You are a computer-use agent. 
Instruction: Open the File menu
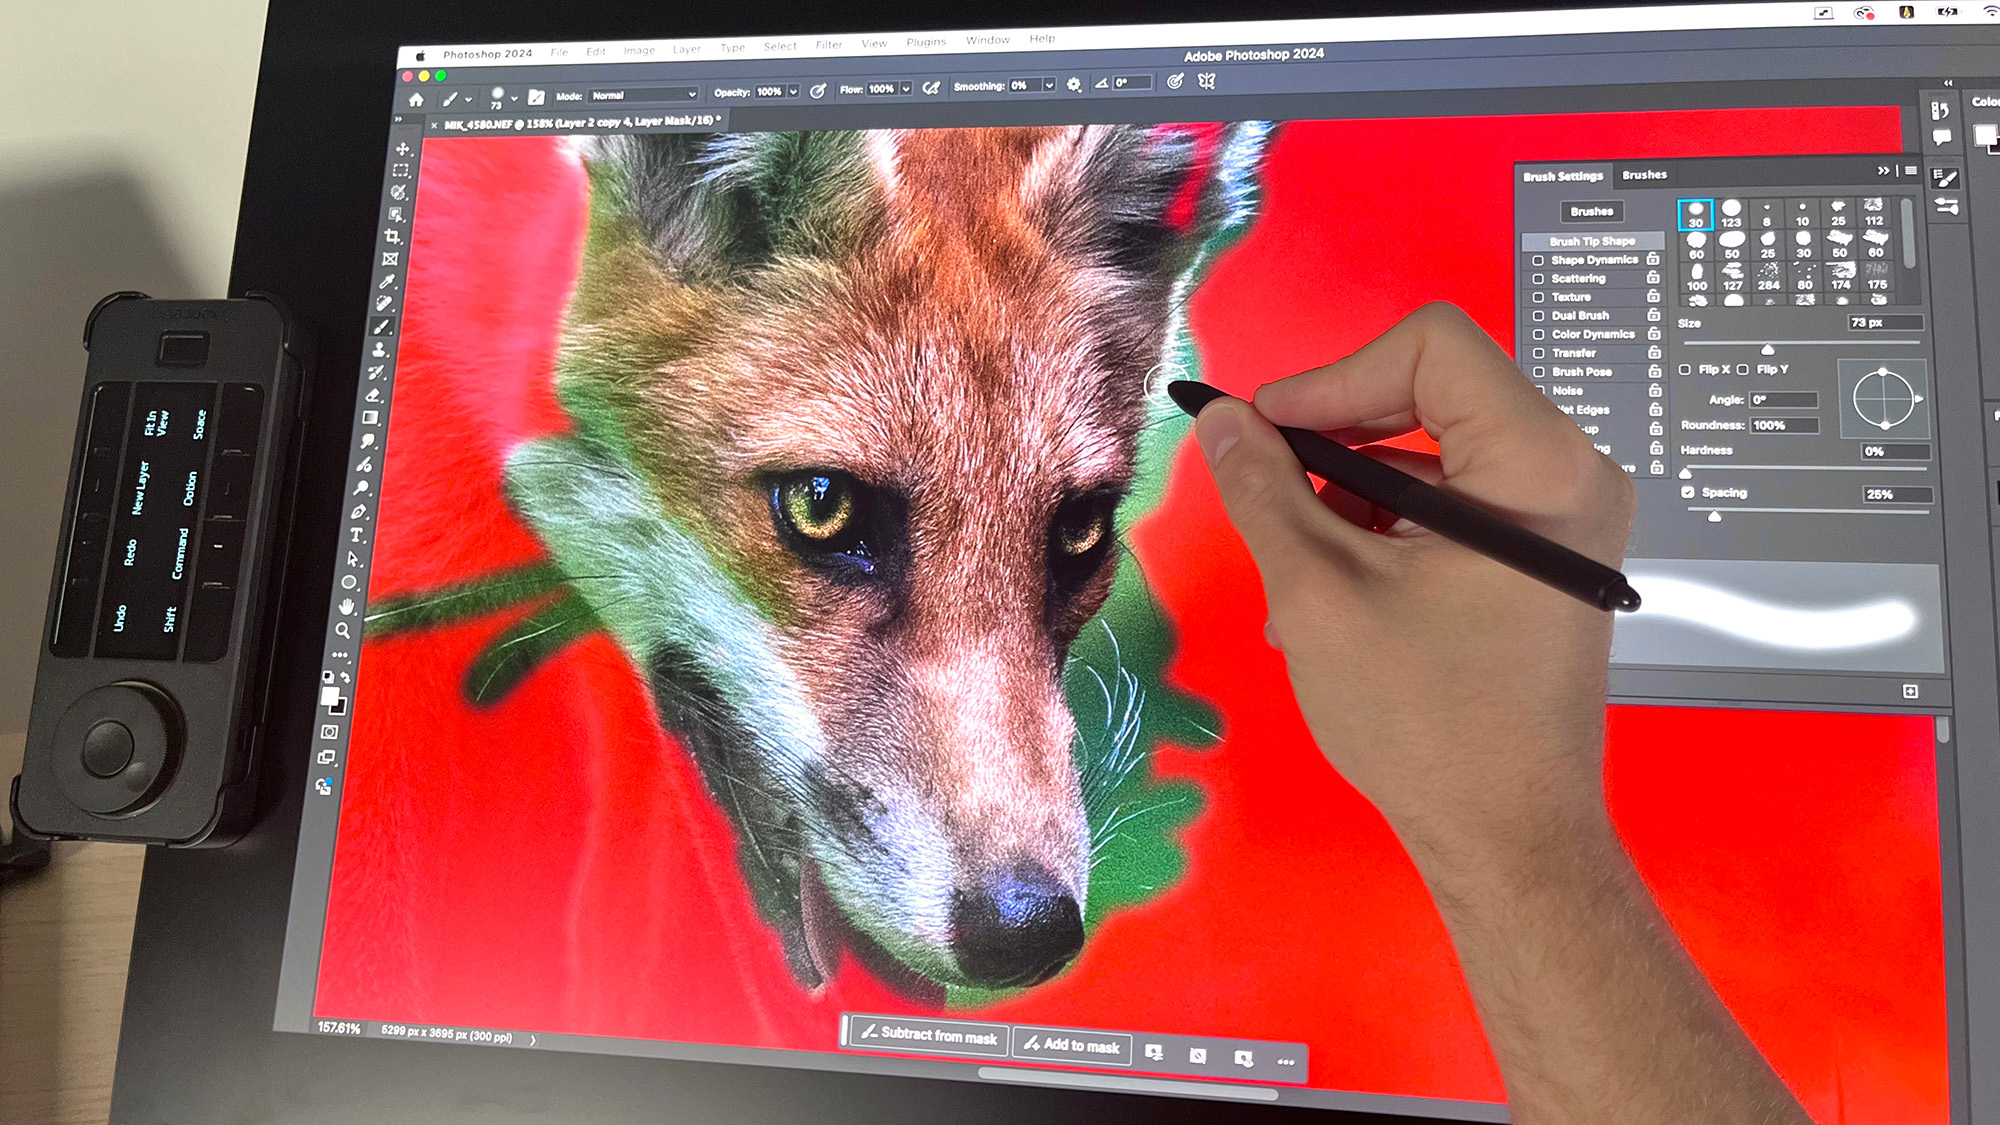click(x=559, y=52)
